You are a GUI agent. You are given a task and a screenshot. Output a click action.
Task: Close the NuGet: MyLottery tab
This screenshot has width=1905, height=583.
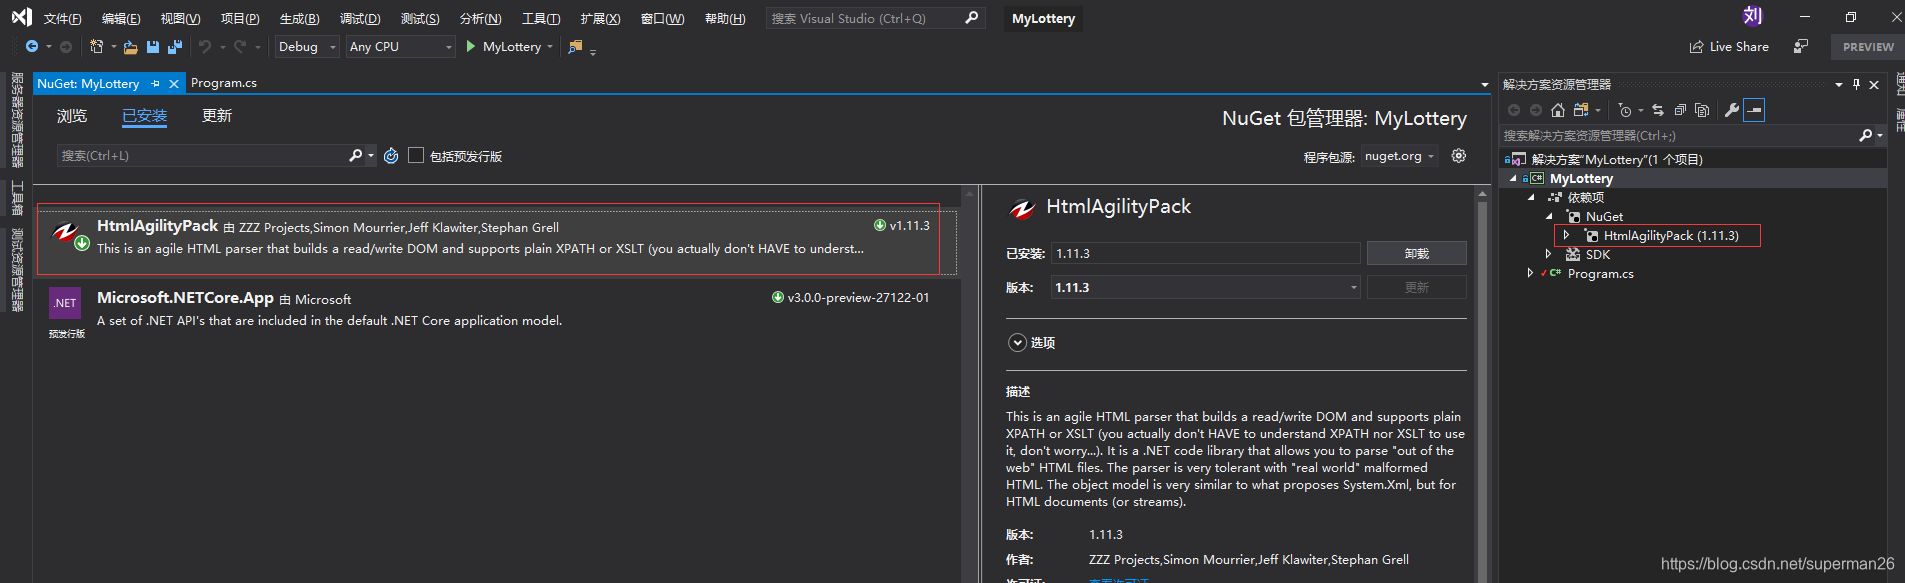tap(174, 84)
